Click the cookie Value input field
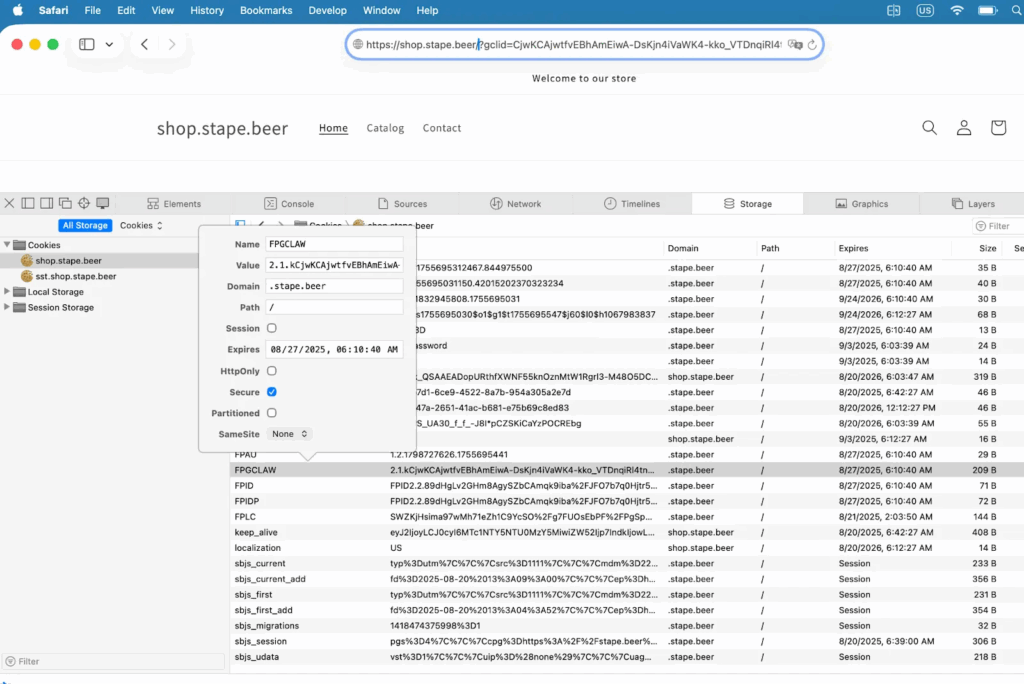The width and height of the screenshot is (1024, 684). click(x=334, y=265)
